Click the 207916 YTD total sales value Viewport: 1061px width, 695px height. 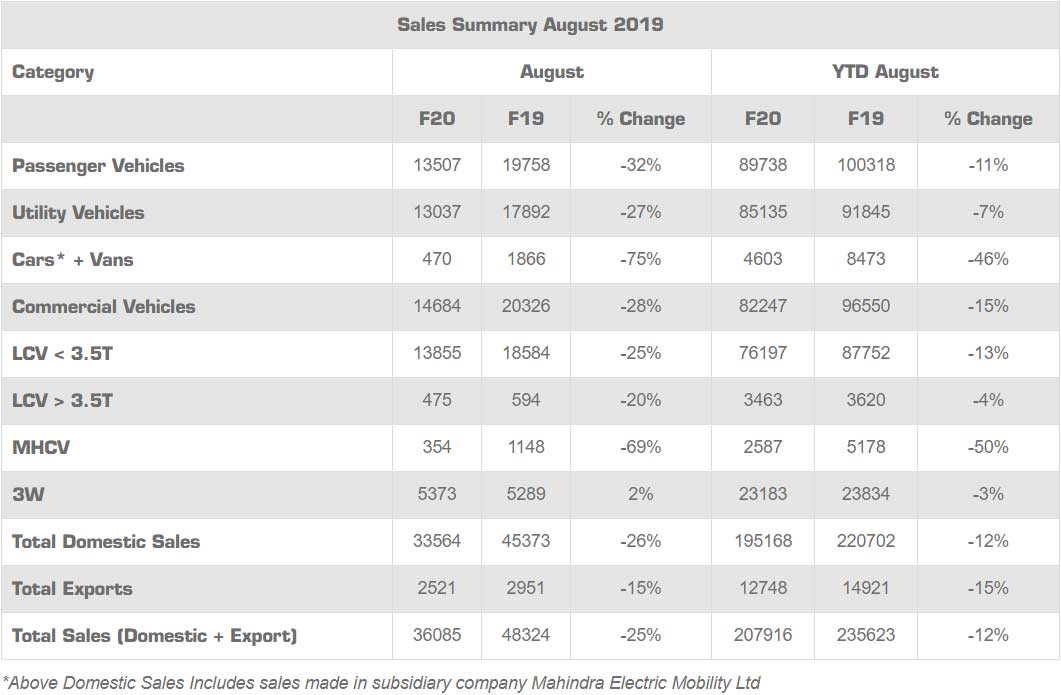click(763, 636)
